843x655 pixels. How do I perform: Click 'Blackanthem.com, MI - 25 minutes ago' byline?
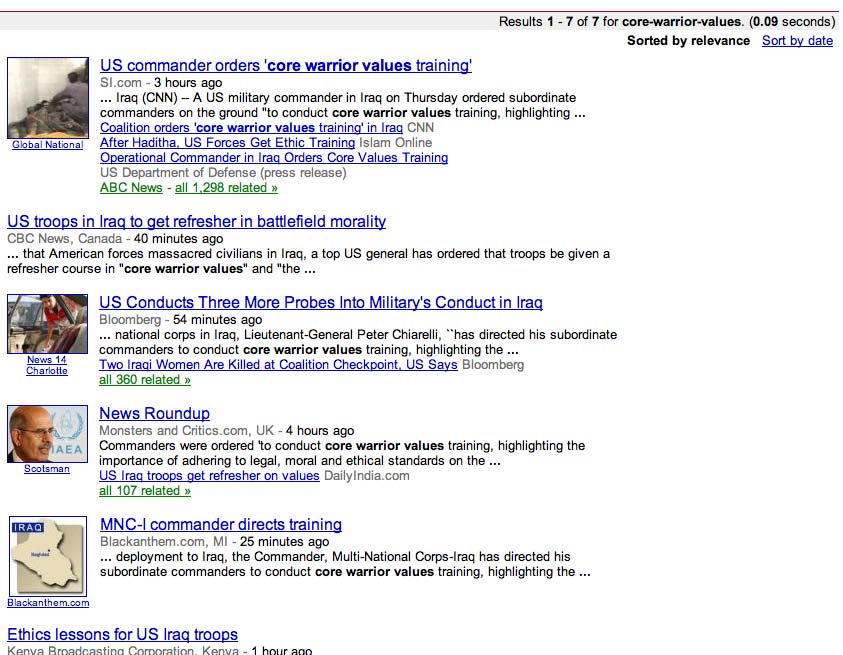click(215, 542)
